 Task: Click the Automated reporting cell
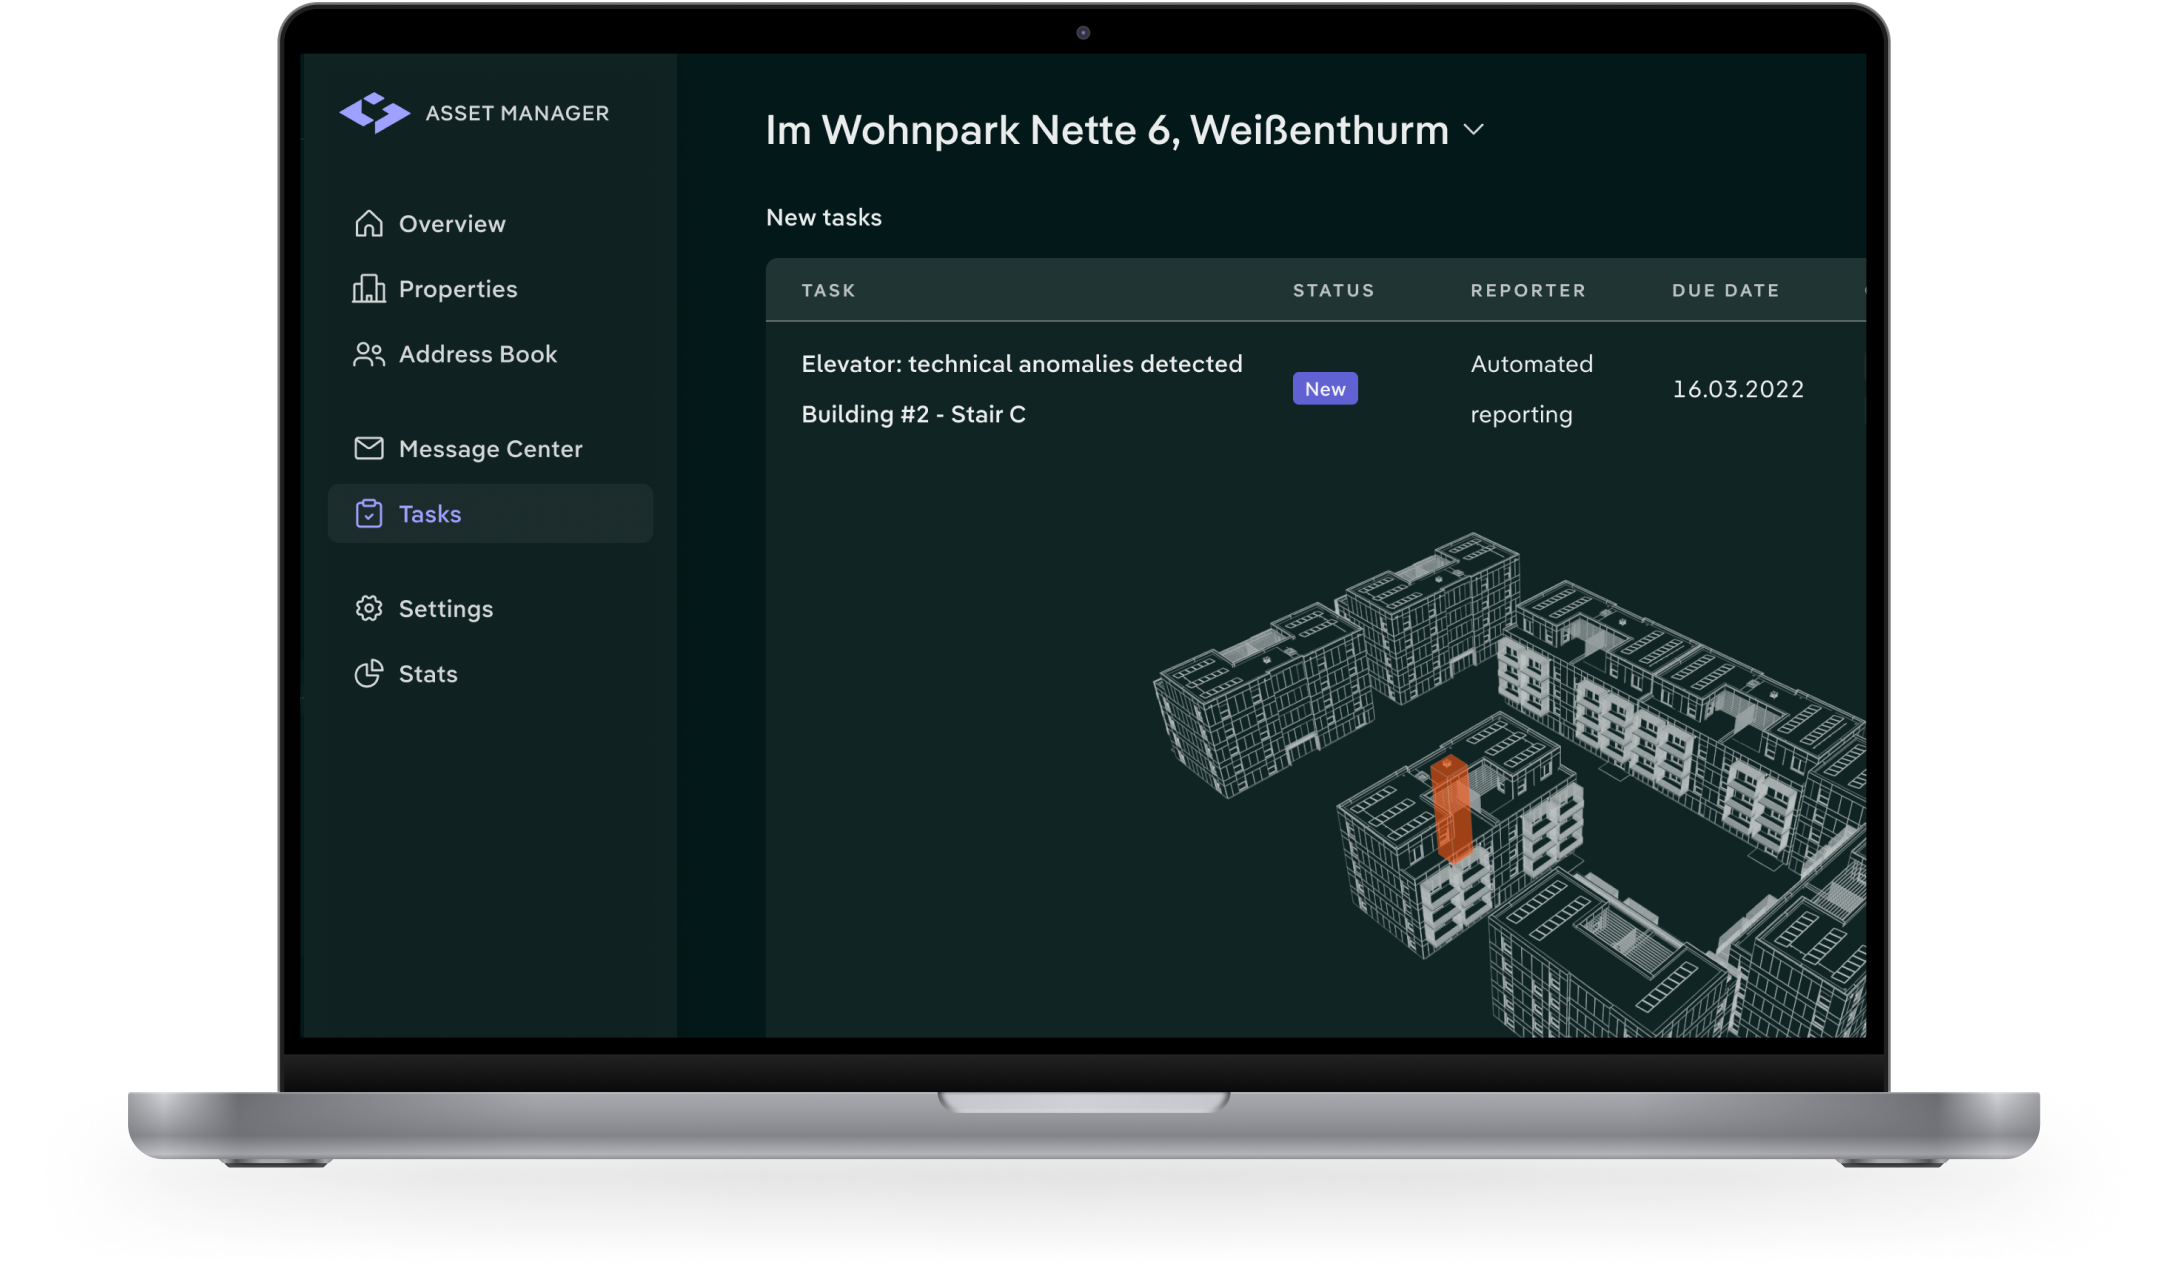coord(1531,388)
